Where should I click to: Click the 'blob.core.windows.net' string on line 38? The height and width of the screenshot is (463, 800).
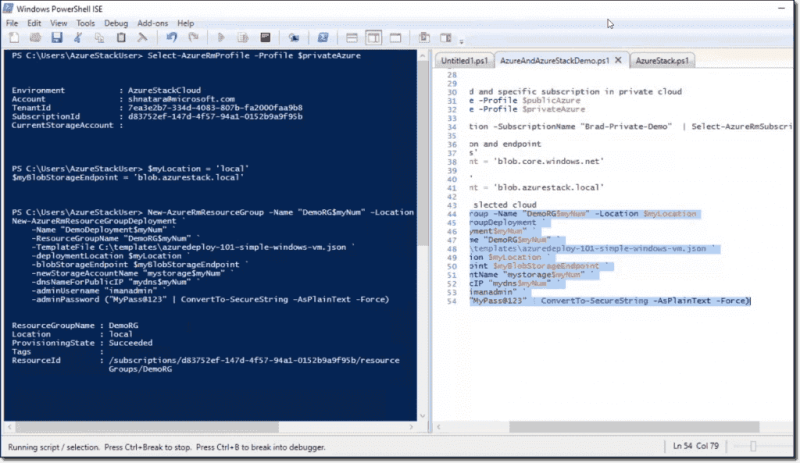tap(548, 161)
